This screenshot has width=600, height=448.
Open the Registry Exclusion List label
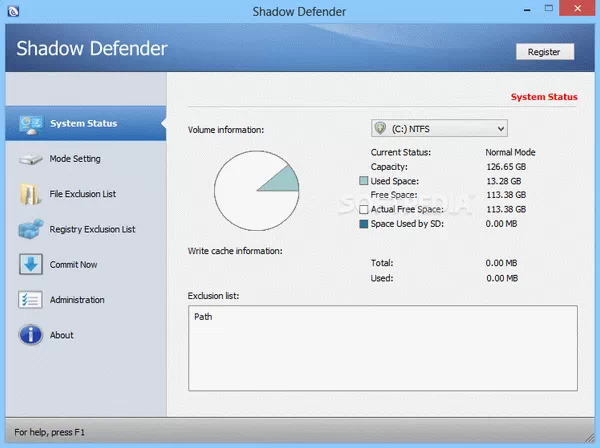[92, 229]
